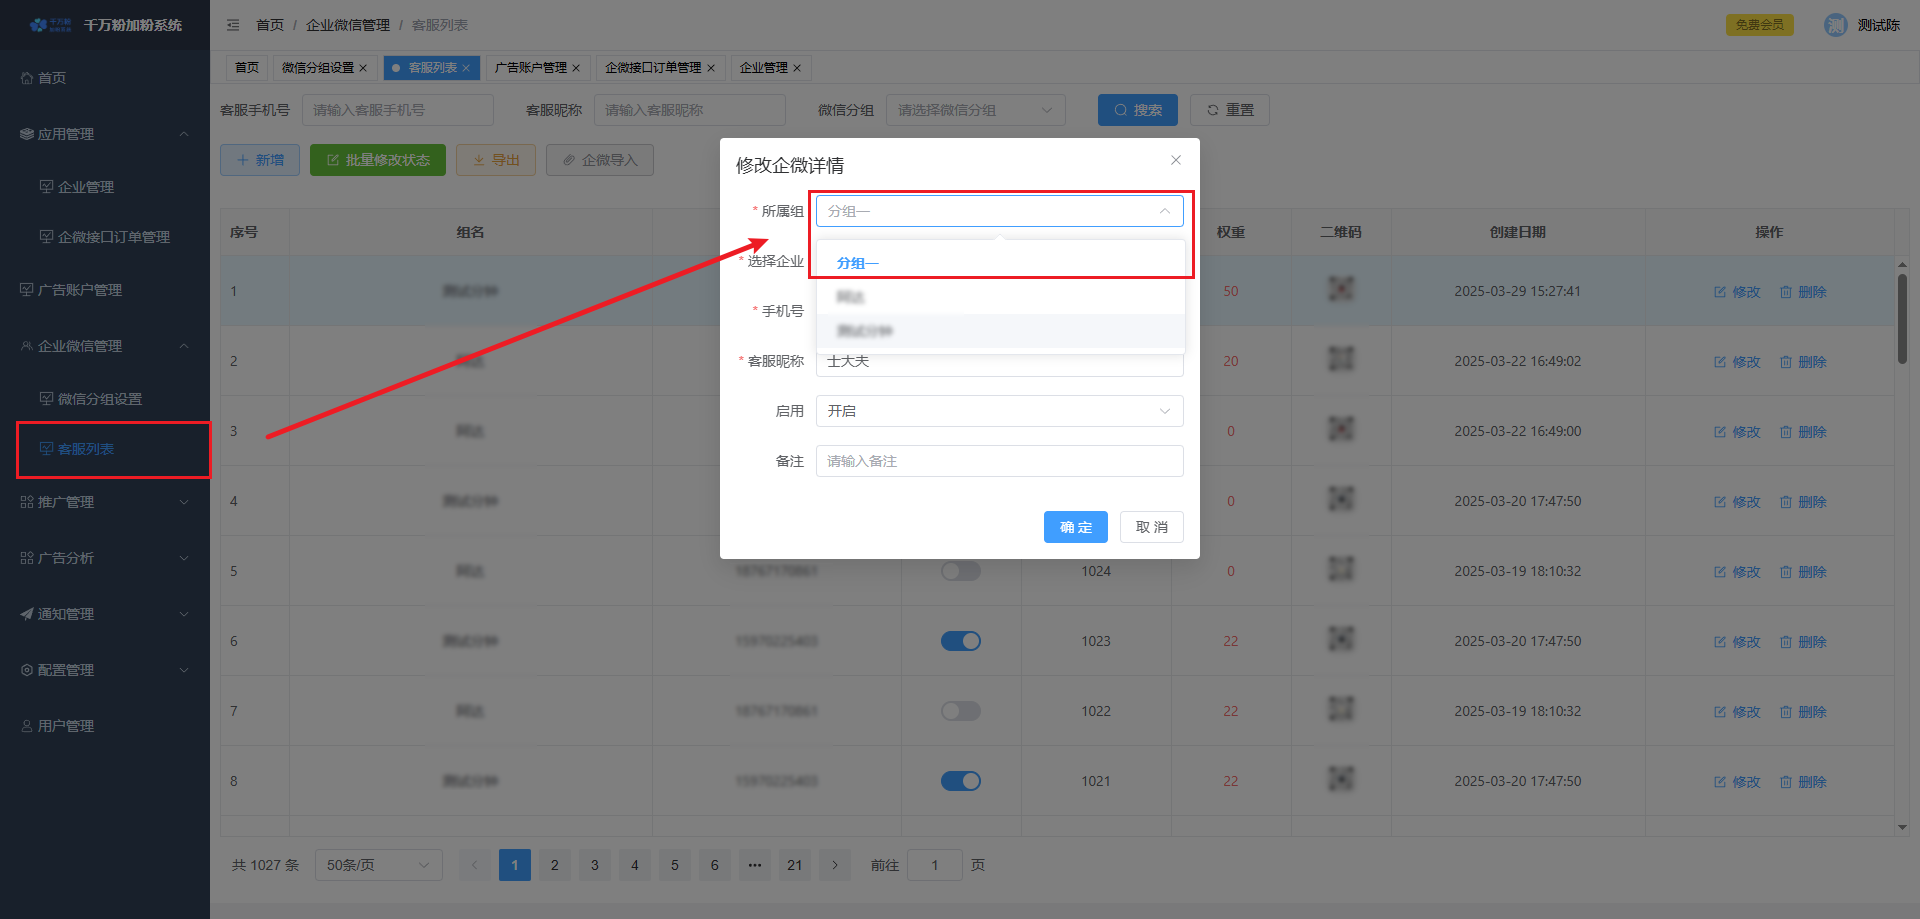This screenshot has width=1920, height=919.
Task: Close the 修改企微详情 dialog with X icon
Action: (x=1176, y=160)
